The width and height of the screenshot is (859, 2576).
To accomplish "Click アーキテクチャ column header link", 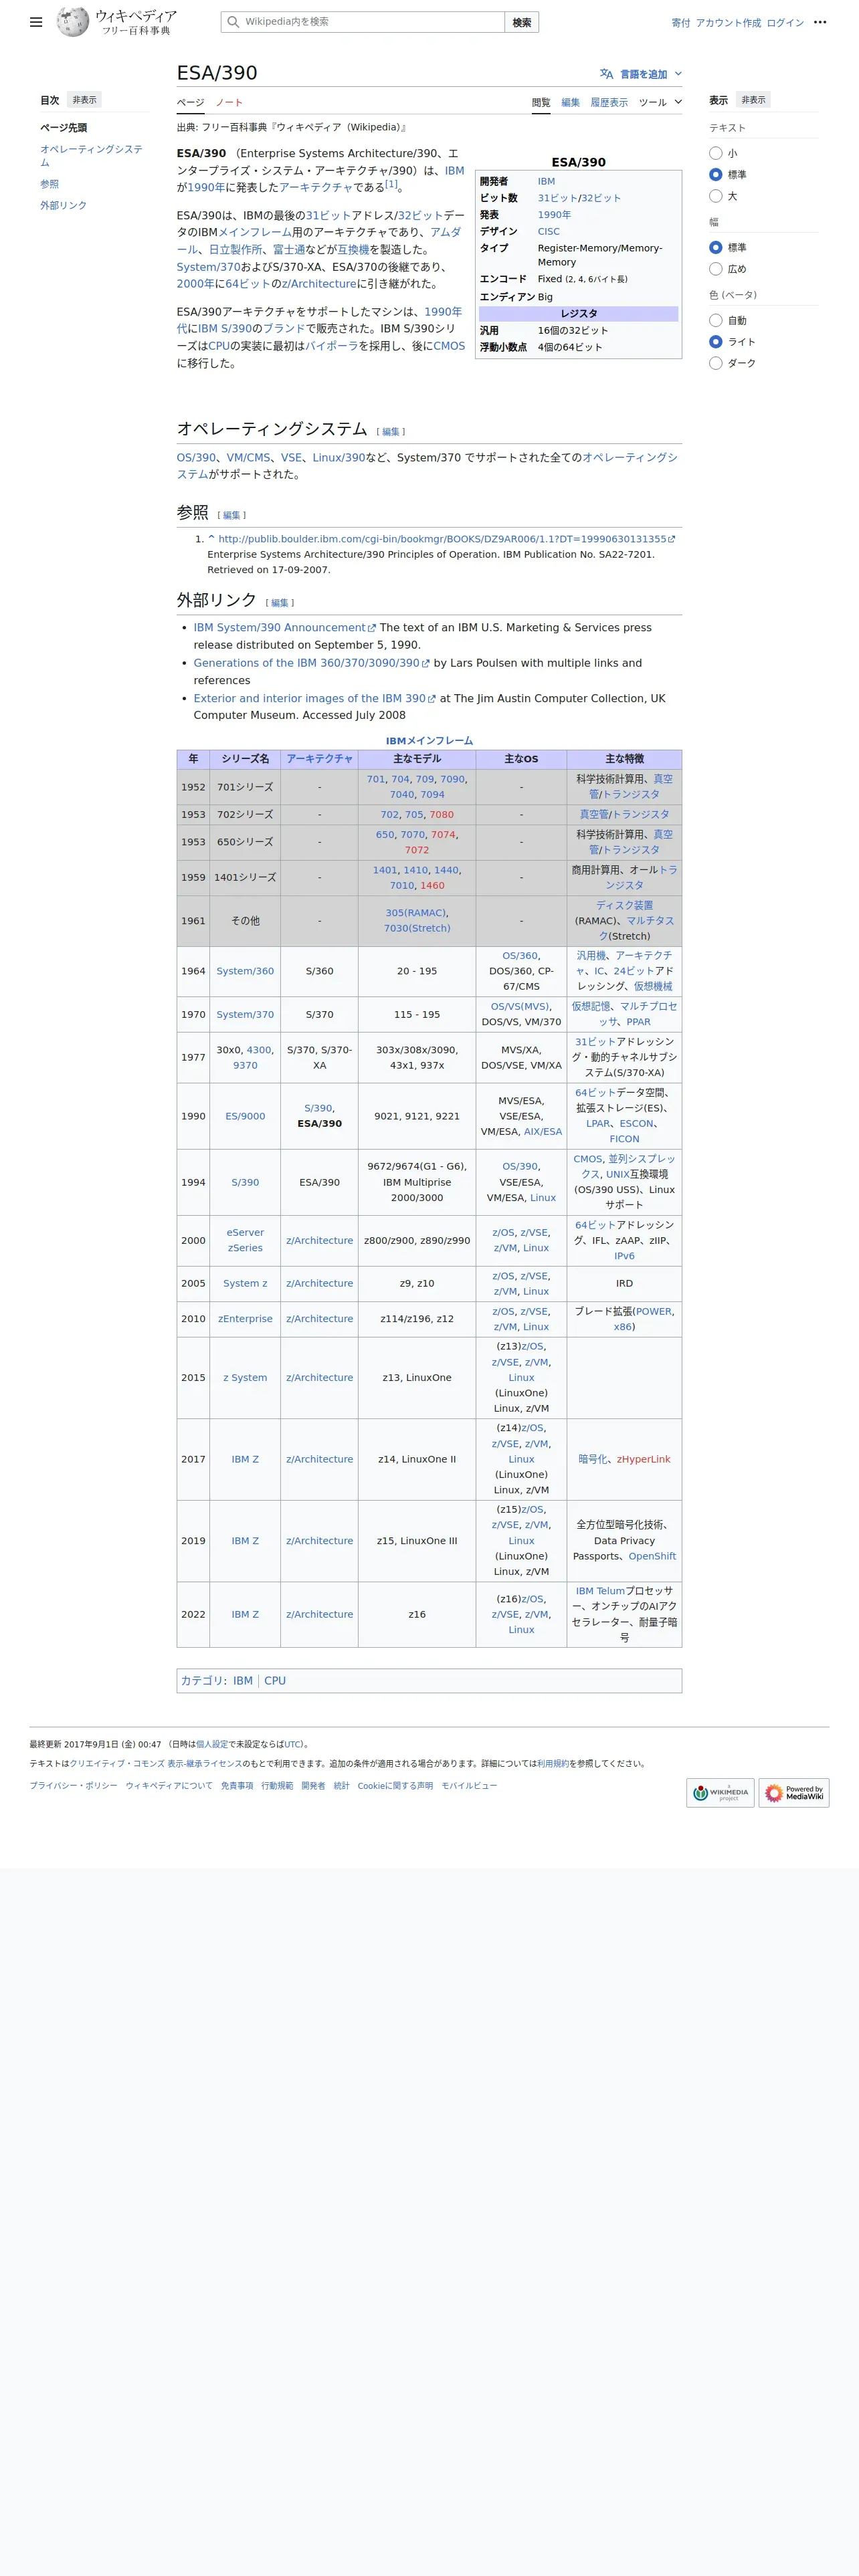I will [x=319, y=759].
